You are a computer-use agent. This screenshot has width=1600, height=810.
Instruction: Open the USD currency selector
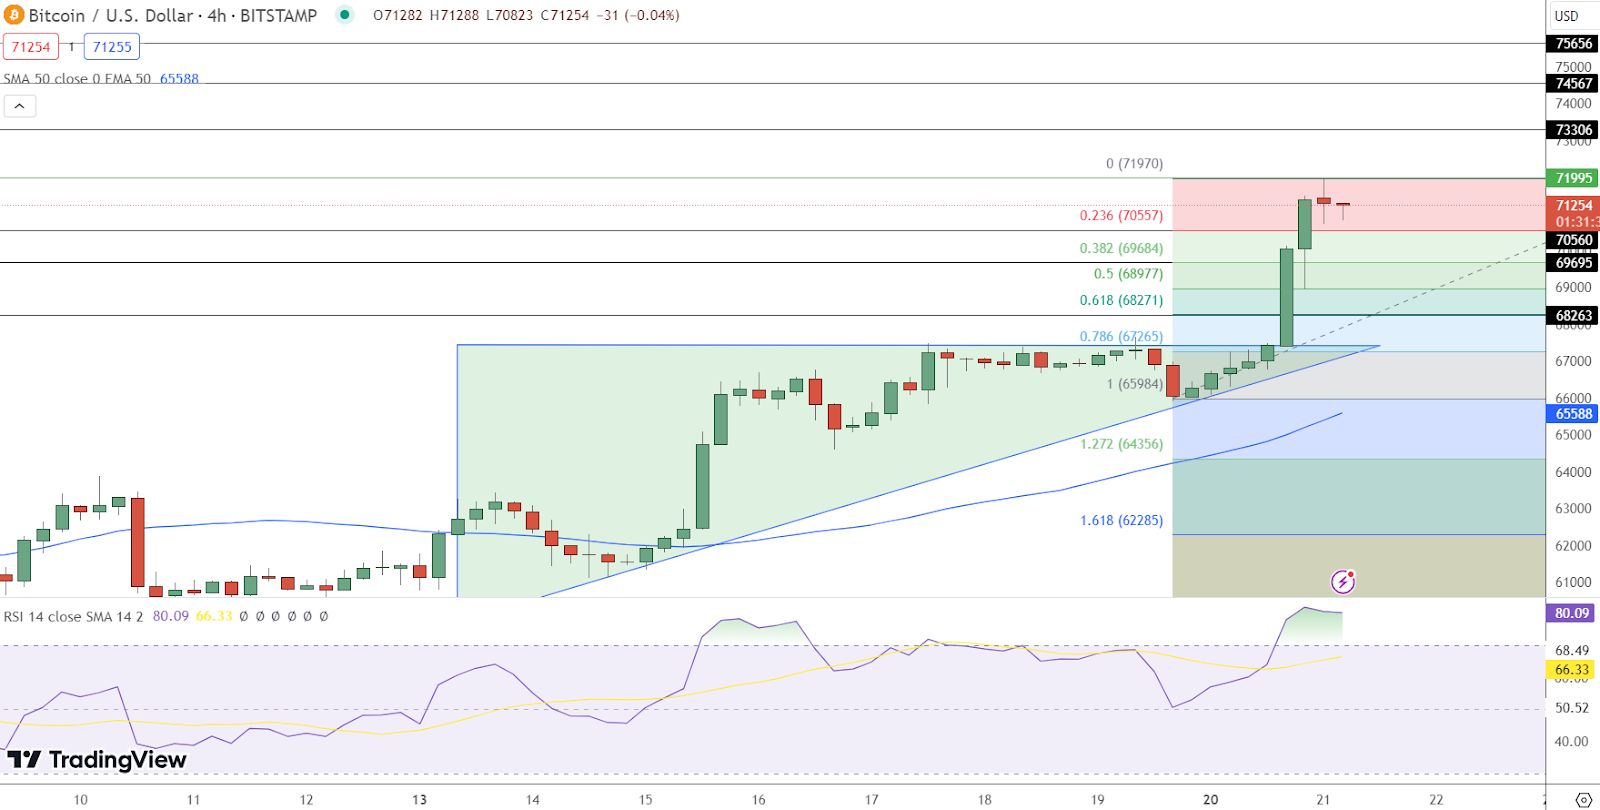pos(1566,16)
